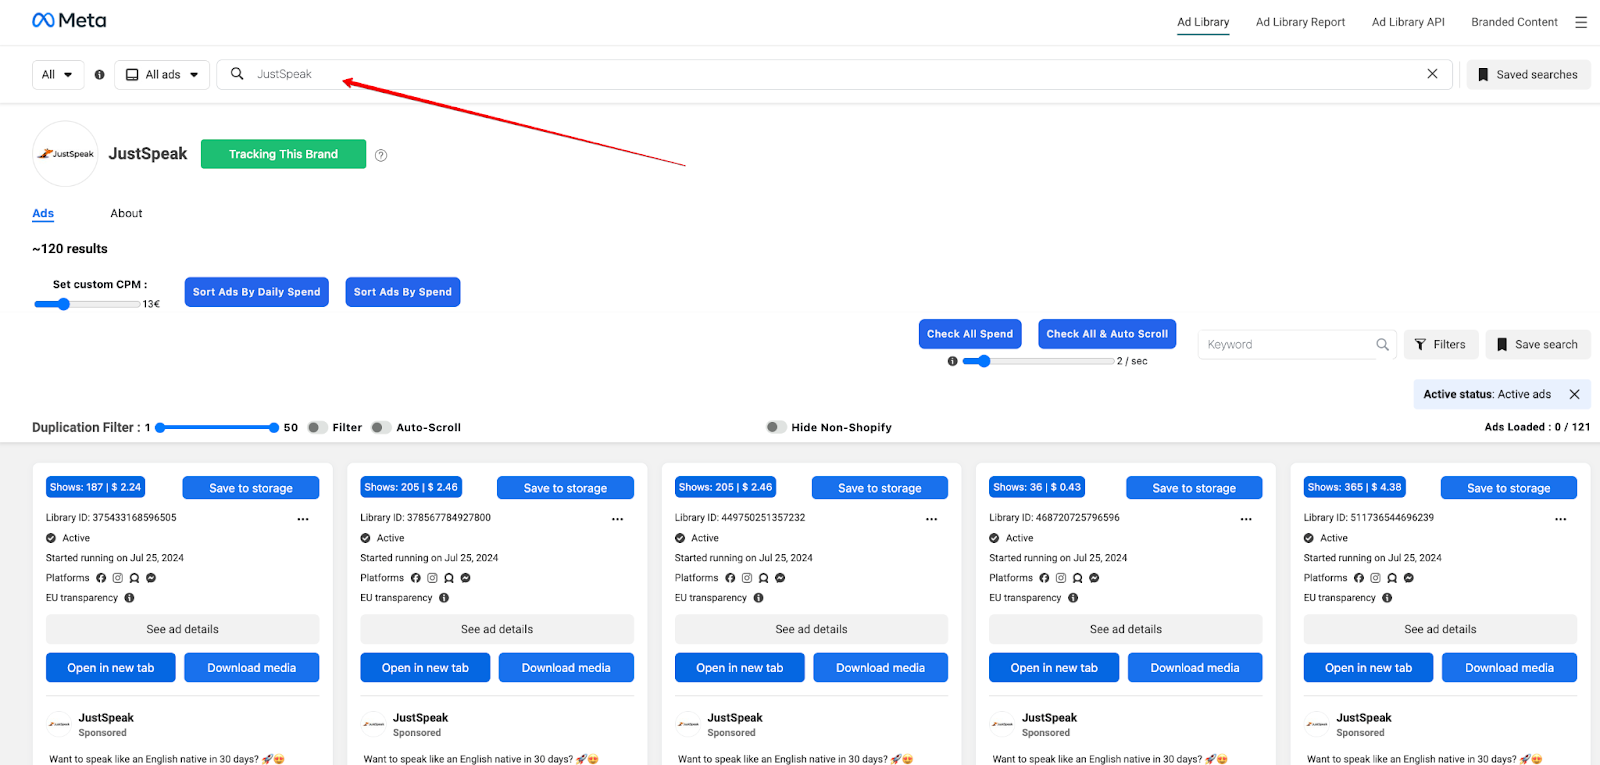The image size is (1600, 765).
Task: Click EU transparency info icon on fifth ad
Action: click(1387, 598)
